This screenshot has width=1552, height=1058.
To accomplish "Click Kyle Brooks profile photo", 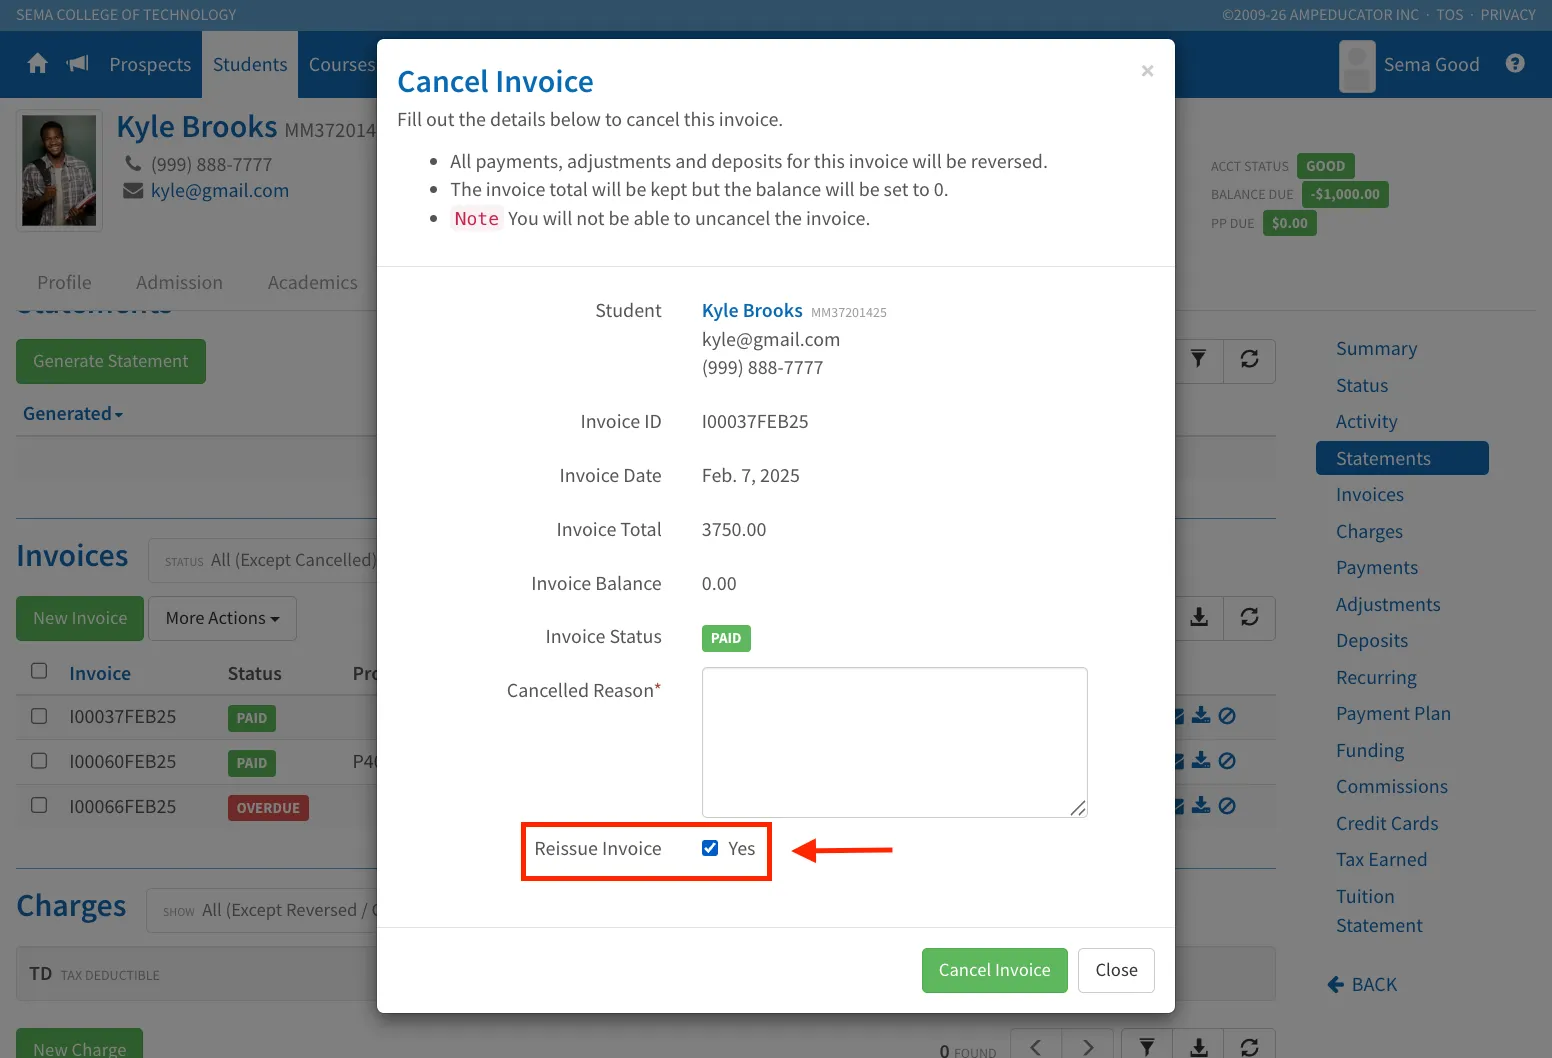I will [59, 170].
